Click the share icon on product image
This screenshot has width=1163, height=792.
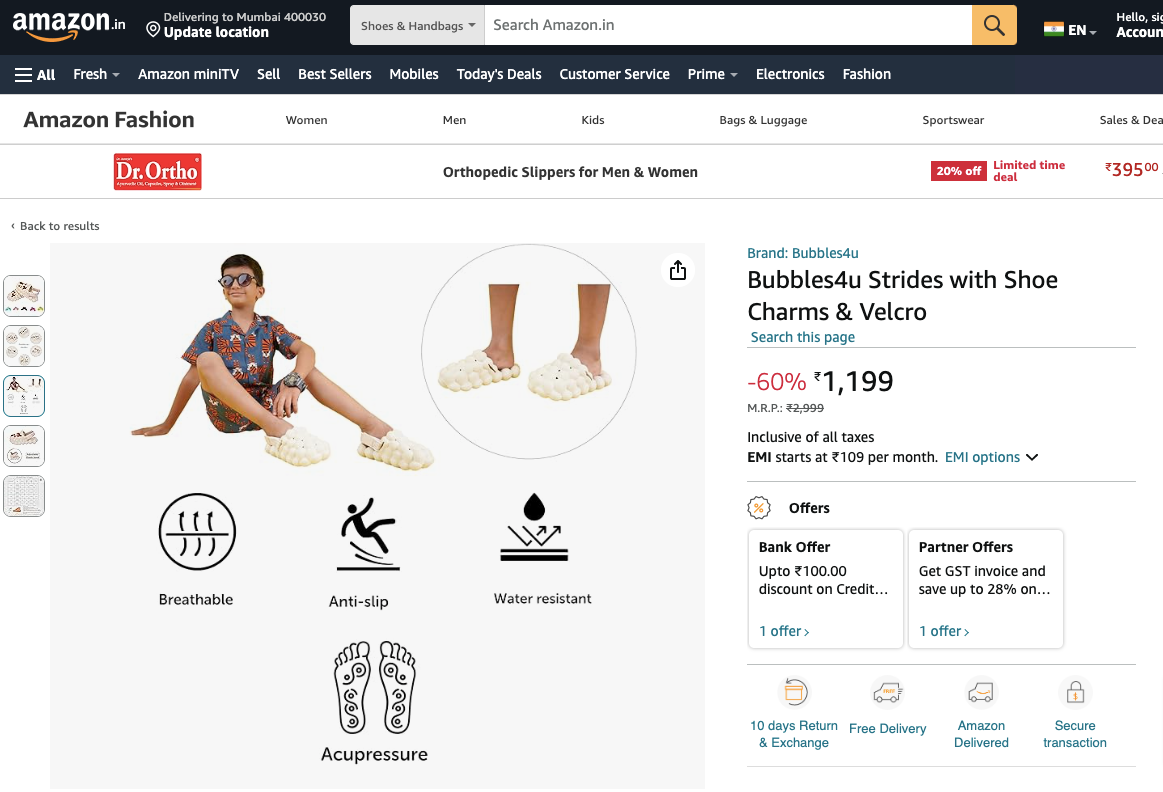tap(678, 270)
